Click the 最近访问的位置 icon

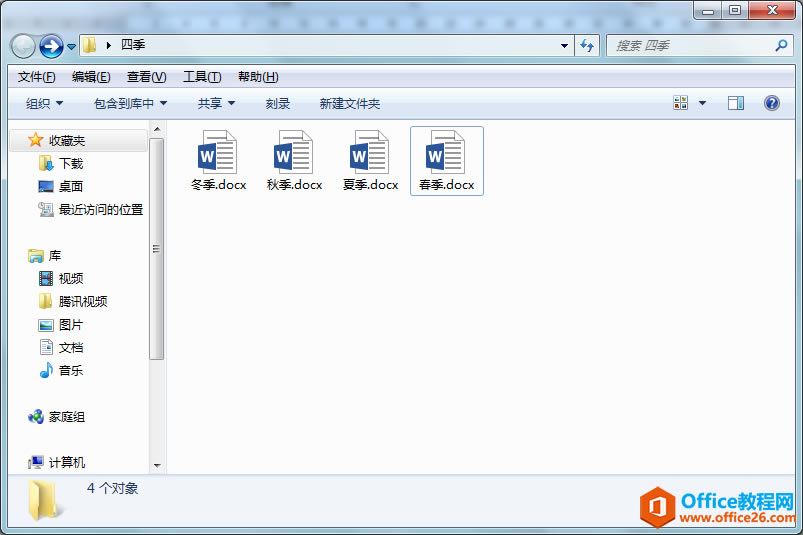pyautogui.click(x=46, y=209)
